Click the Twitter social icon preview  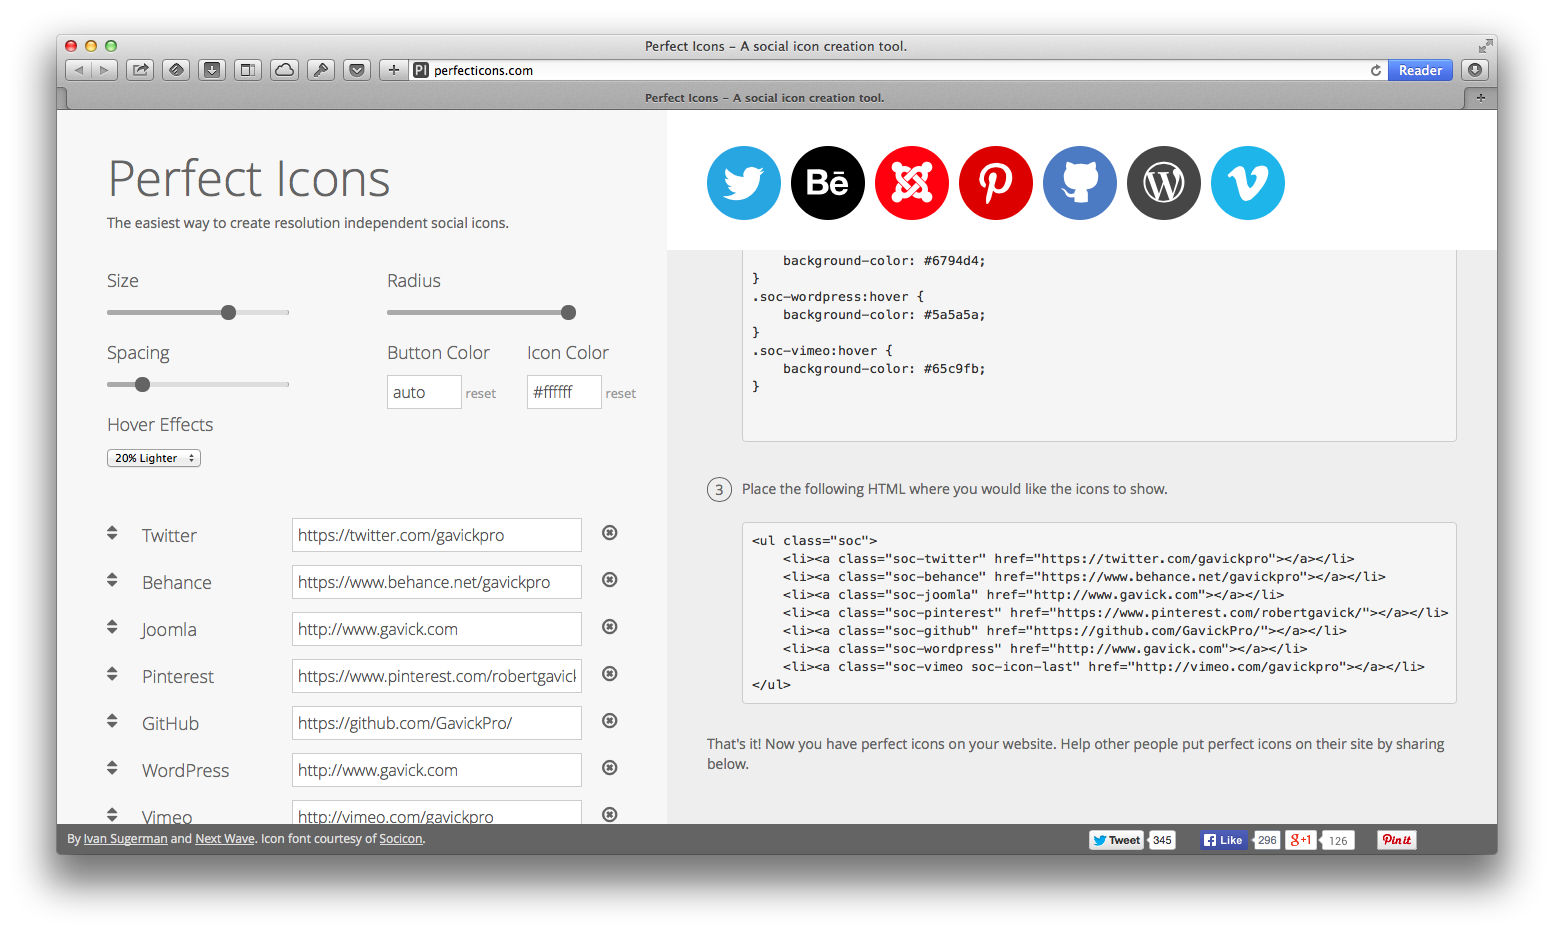[743, 183]
